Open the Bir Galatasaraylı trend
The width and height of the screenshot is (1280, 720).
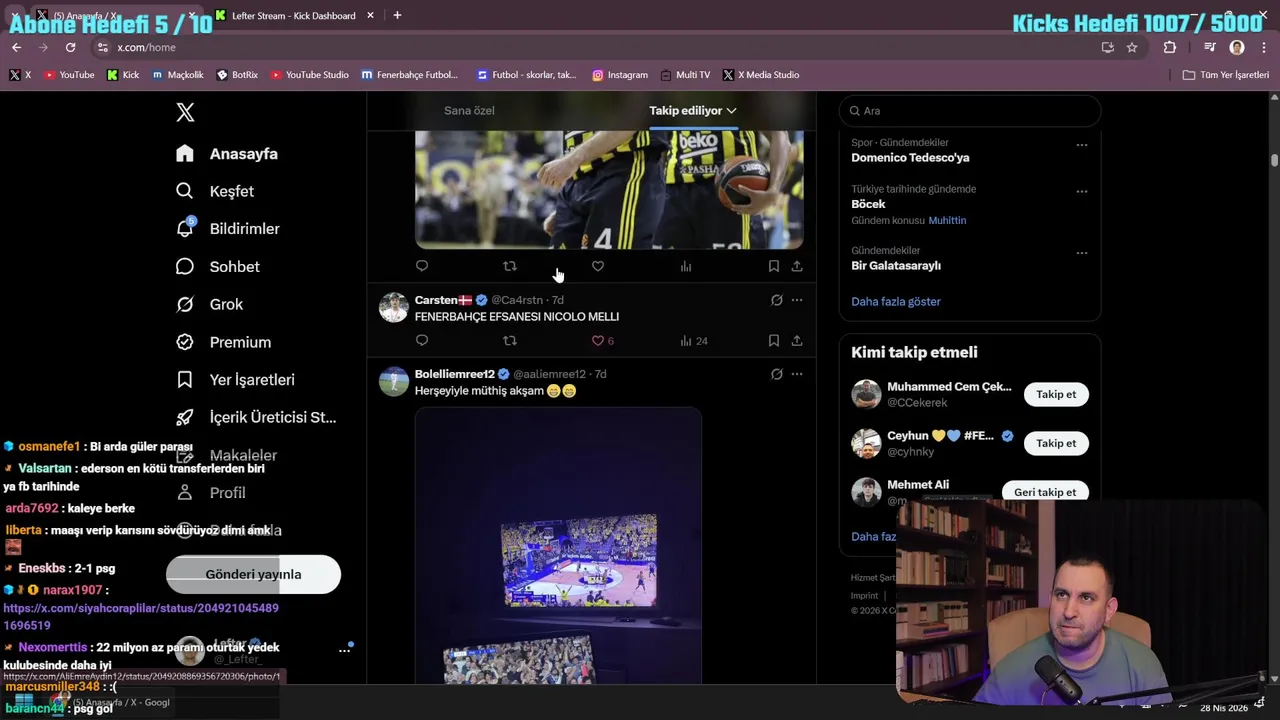[896, 266]
